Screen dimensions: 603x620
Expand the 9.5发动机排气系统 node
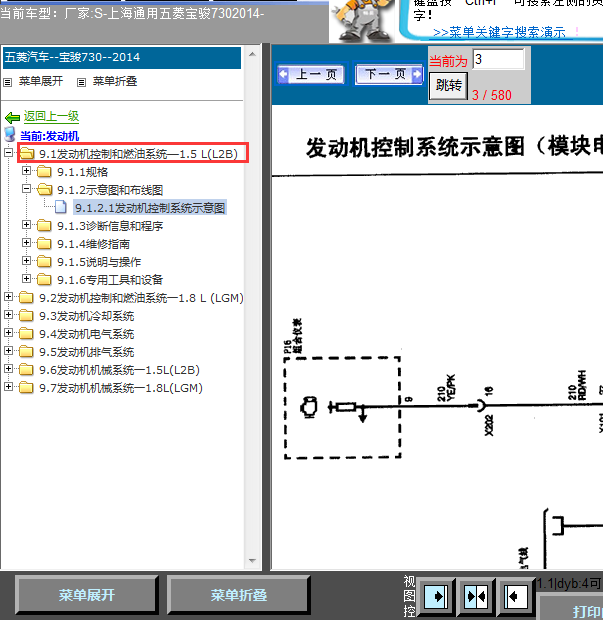8,350
